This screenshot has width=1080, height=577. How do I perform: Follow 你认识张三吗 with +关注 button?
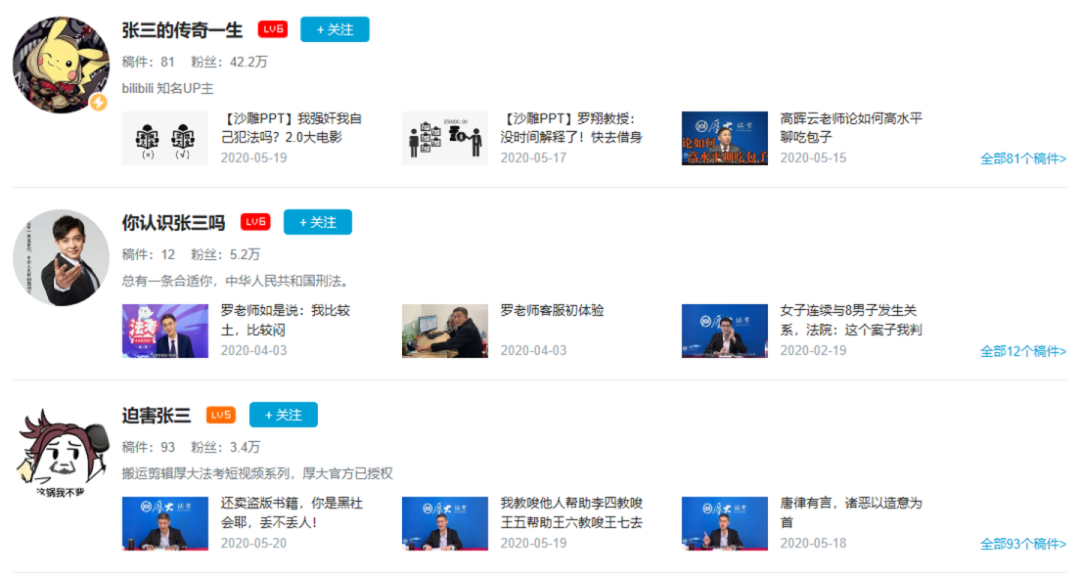(x=318, y=222)
